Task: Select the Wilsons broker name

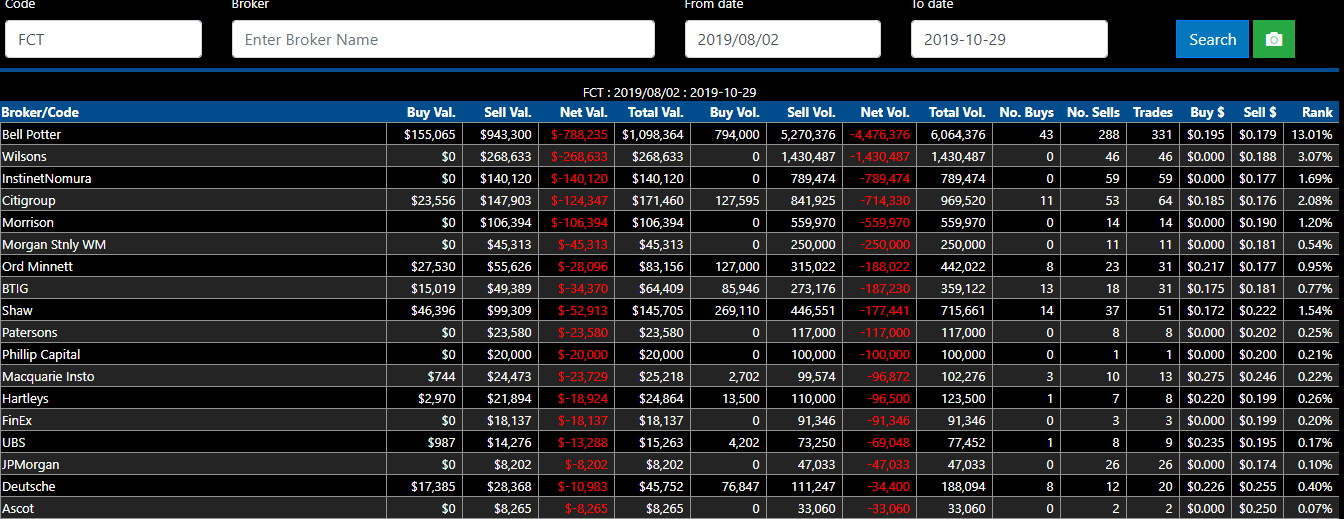Action: click(24, 156)
